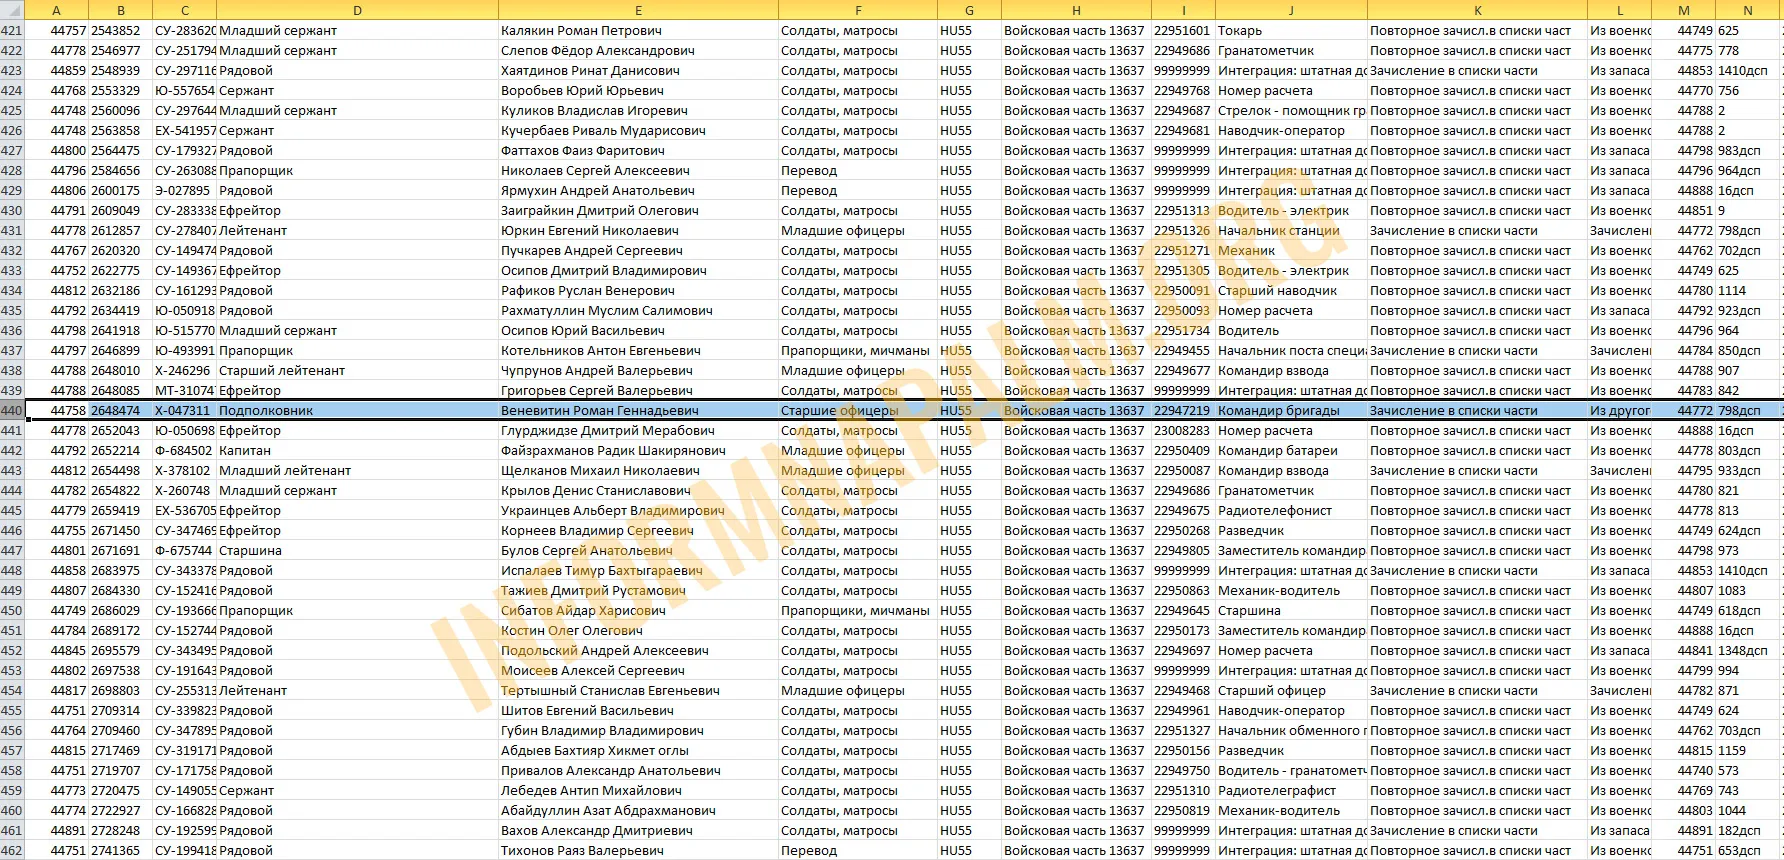The height and width of the screenshot is (860, 1784).
Task: Select column D header
Action: 357,10
